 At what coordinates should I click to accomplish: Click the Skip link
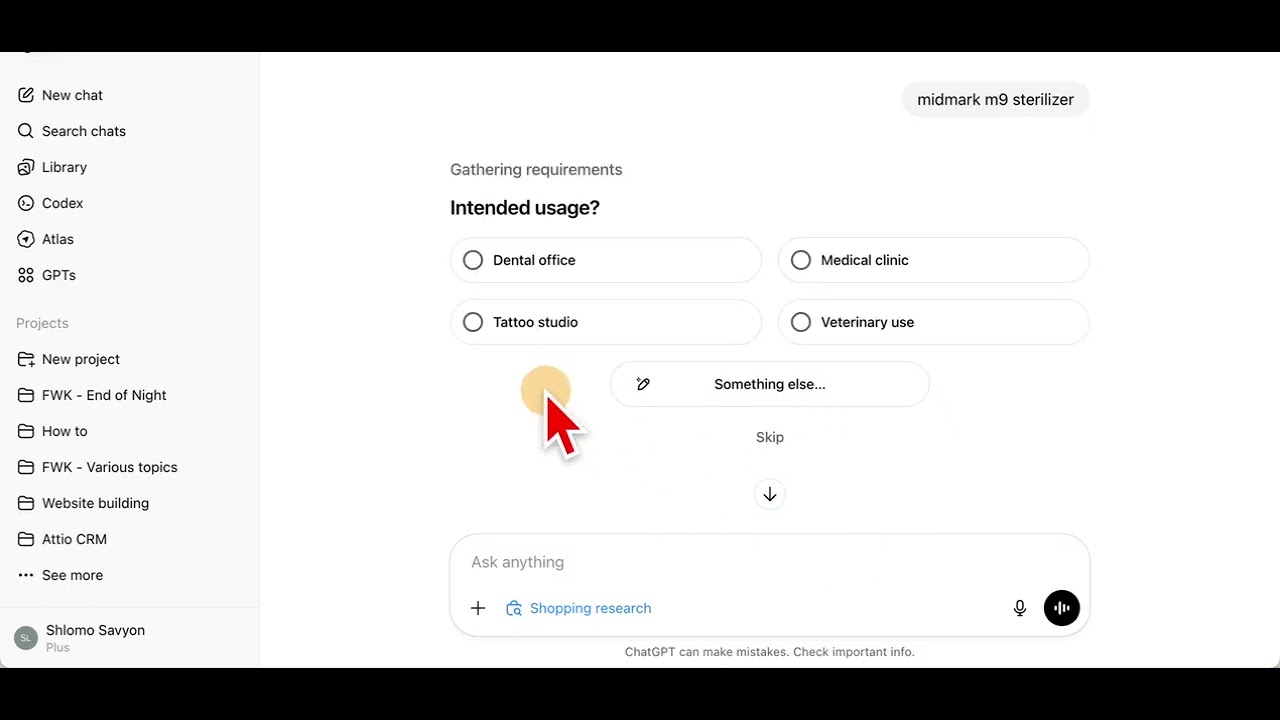(770, 437)
